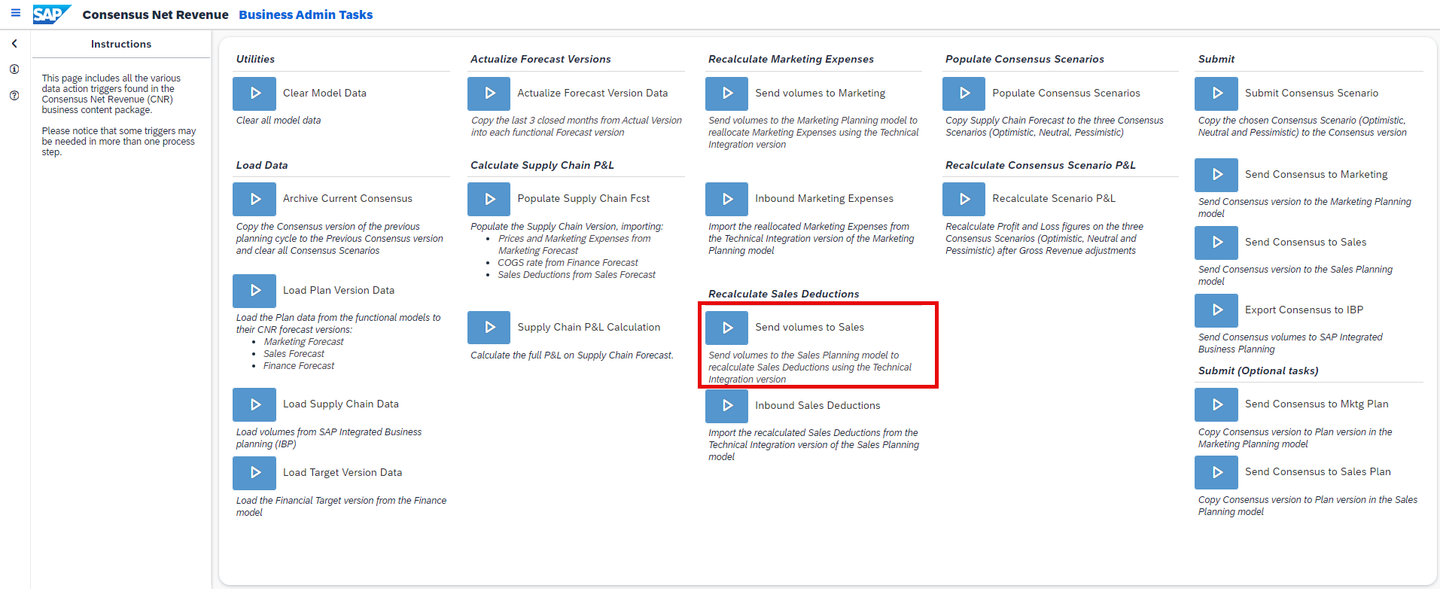Screen dimensions: 1440x589
Task: Open the help question-mark icon in sidebar
Action: [x=14, y=96]
